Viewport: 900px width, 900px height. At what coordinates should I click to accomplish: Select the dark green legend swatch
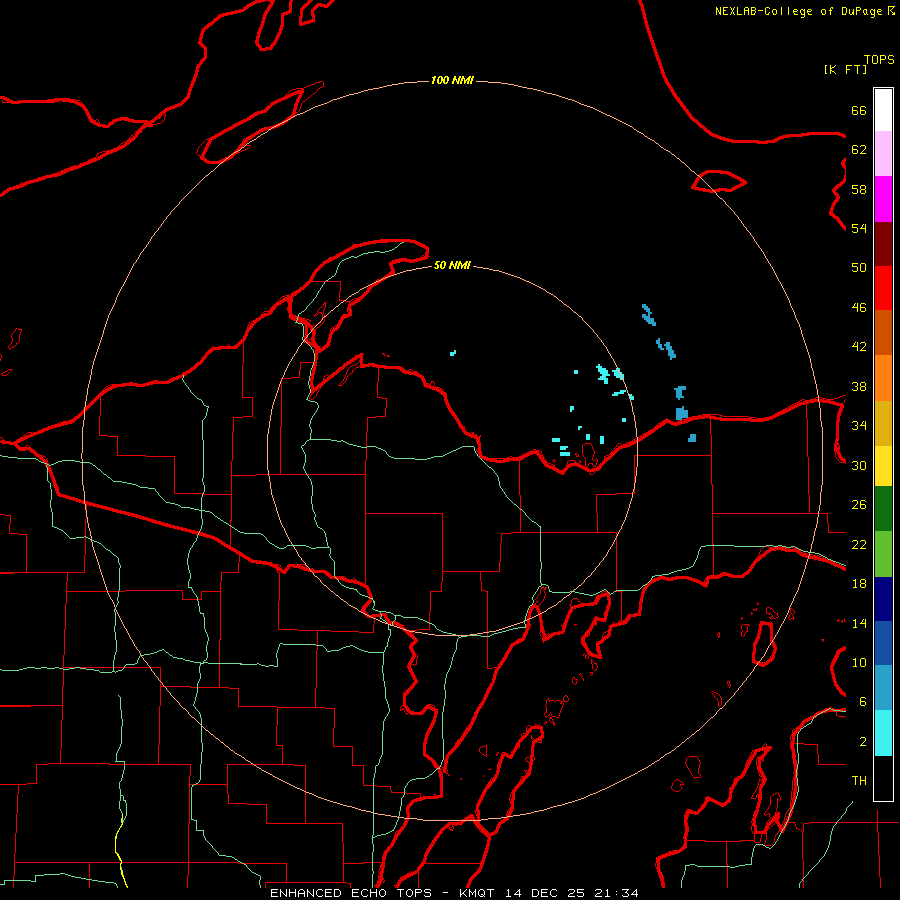pos(883,509)
